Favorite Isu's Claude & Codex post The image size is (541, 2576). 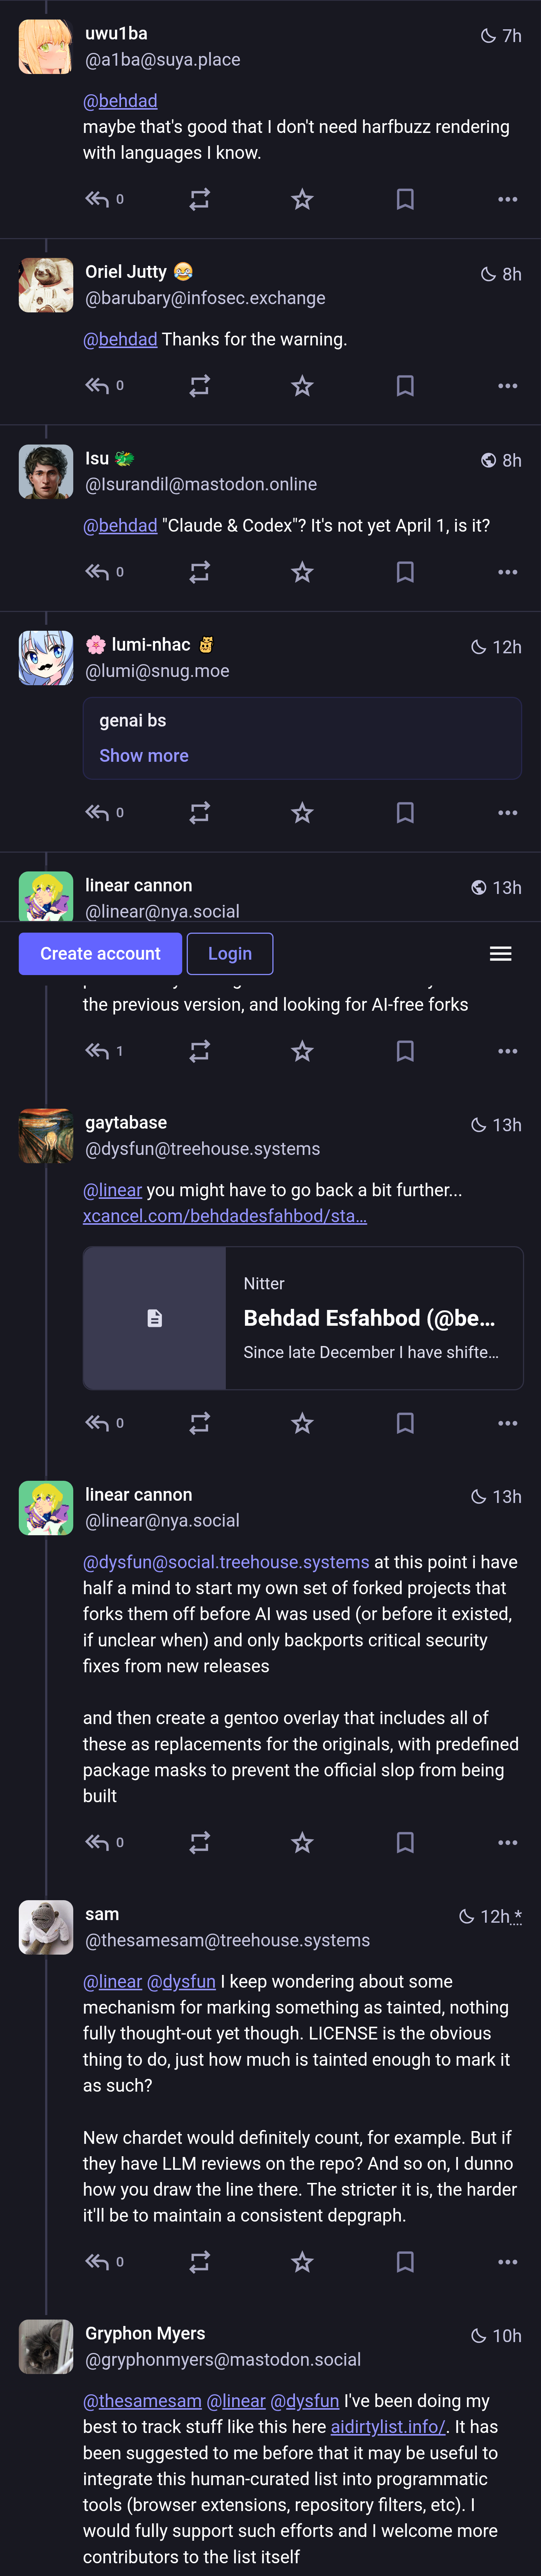[302, 572]
